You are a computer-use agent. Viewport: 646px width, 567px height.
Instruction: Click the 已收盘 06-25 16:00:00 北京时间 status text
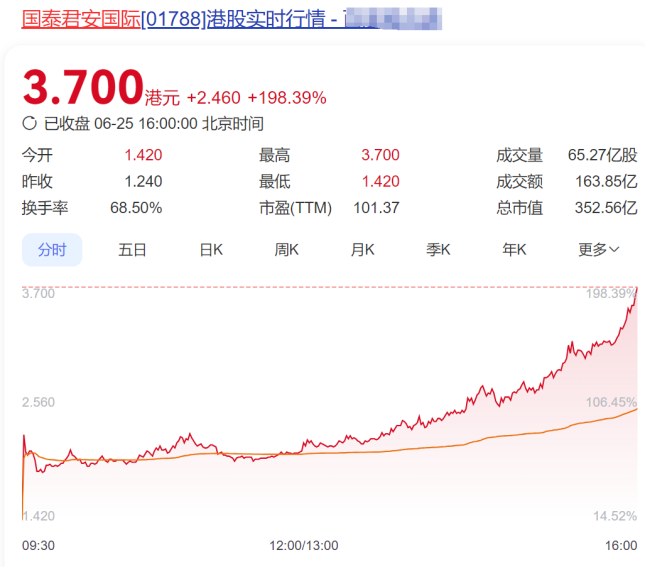click(x=154, y=124)
